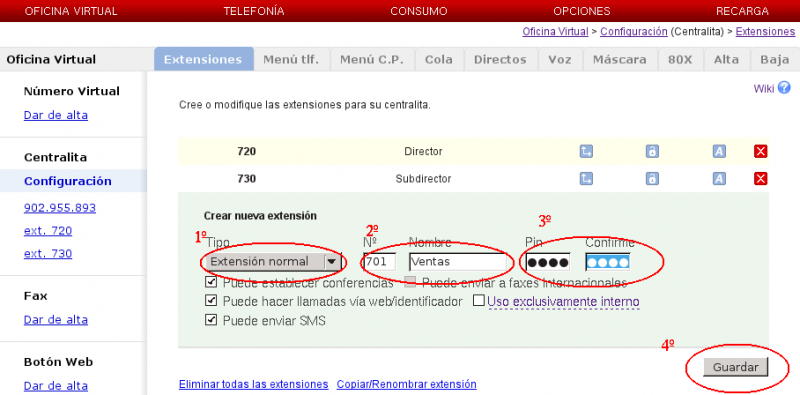Click the Configuración breadcrumb link
This screenshot has height=395, width=800.
[x=634, y=32]
